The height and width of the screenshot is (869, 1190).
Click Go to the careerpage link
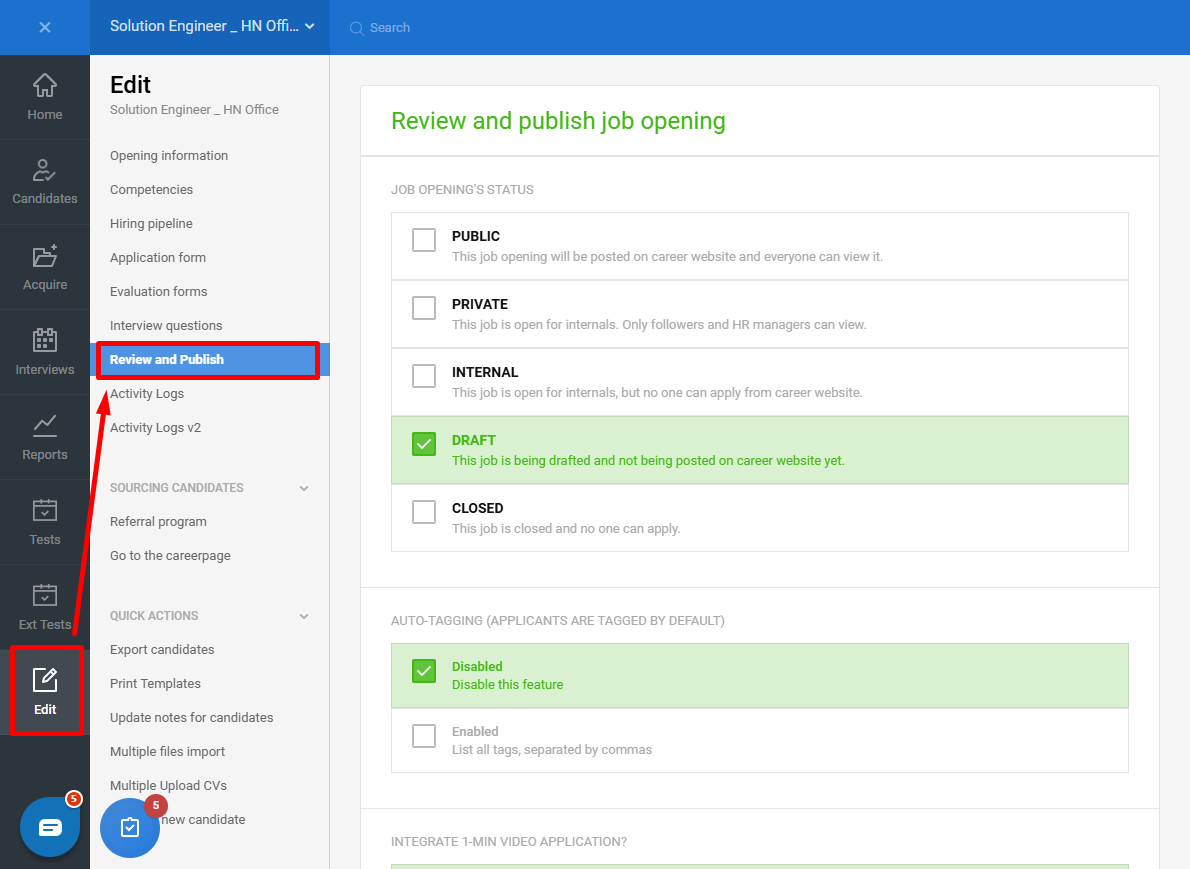[x=170, y=556]
